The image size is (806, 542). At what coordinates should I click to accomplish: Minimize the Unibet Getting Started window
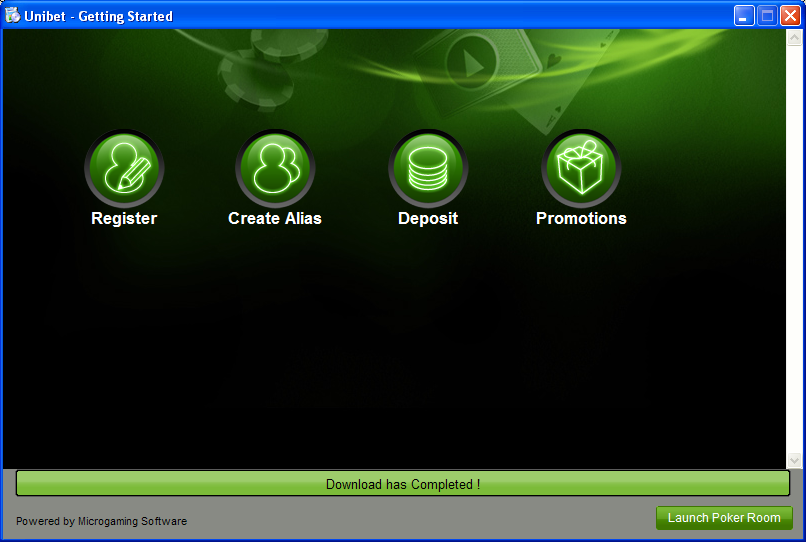point(743,15)
